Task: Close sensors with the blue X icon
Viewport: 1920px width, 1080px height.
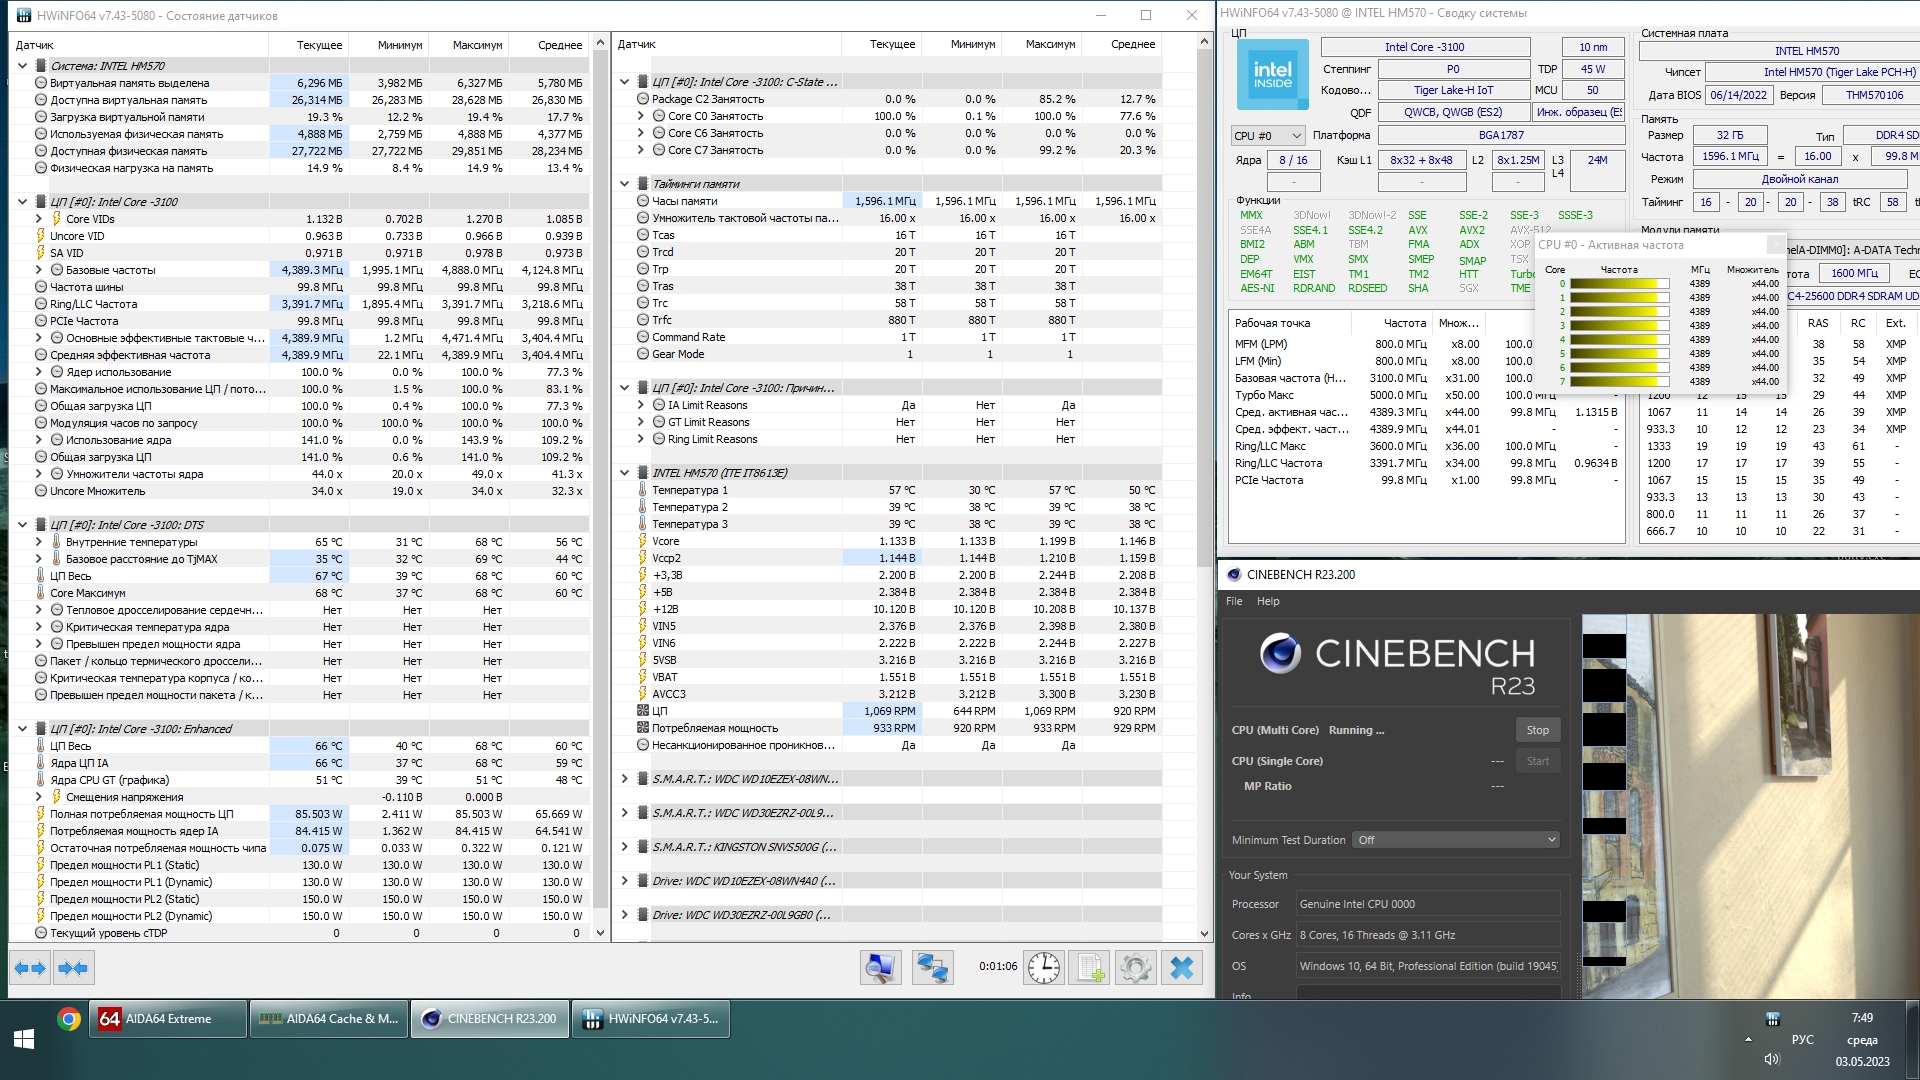Action: click(1182, 968)
